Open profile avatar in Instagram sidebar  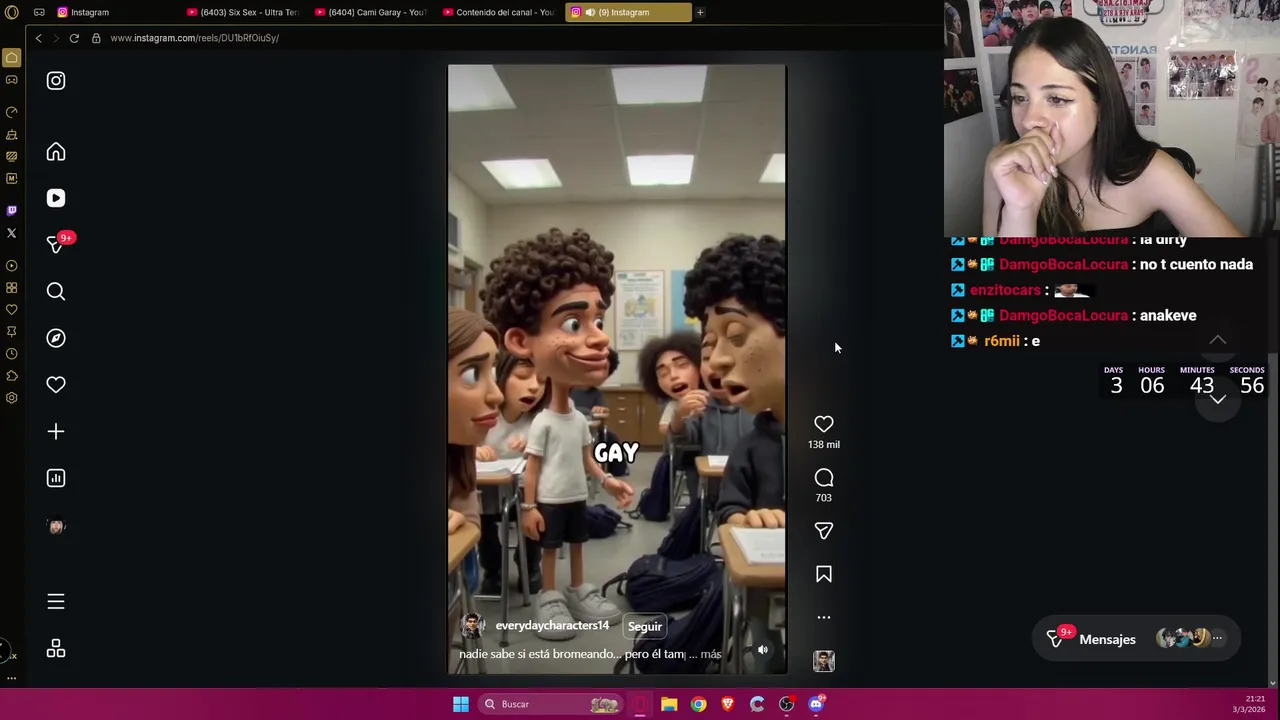[56, 526]
